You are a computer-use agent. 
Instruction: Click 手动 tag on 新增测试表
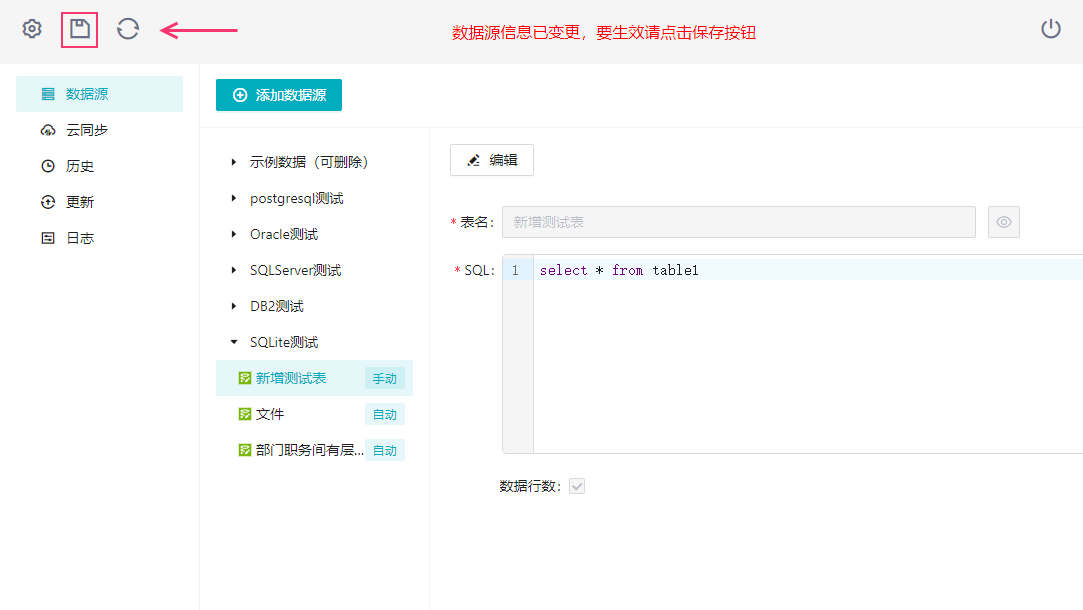point(385,379)
